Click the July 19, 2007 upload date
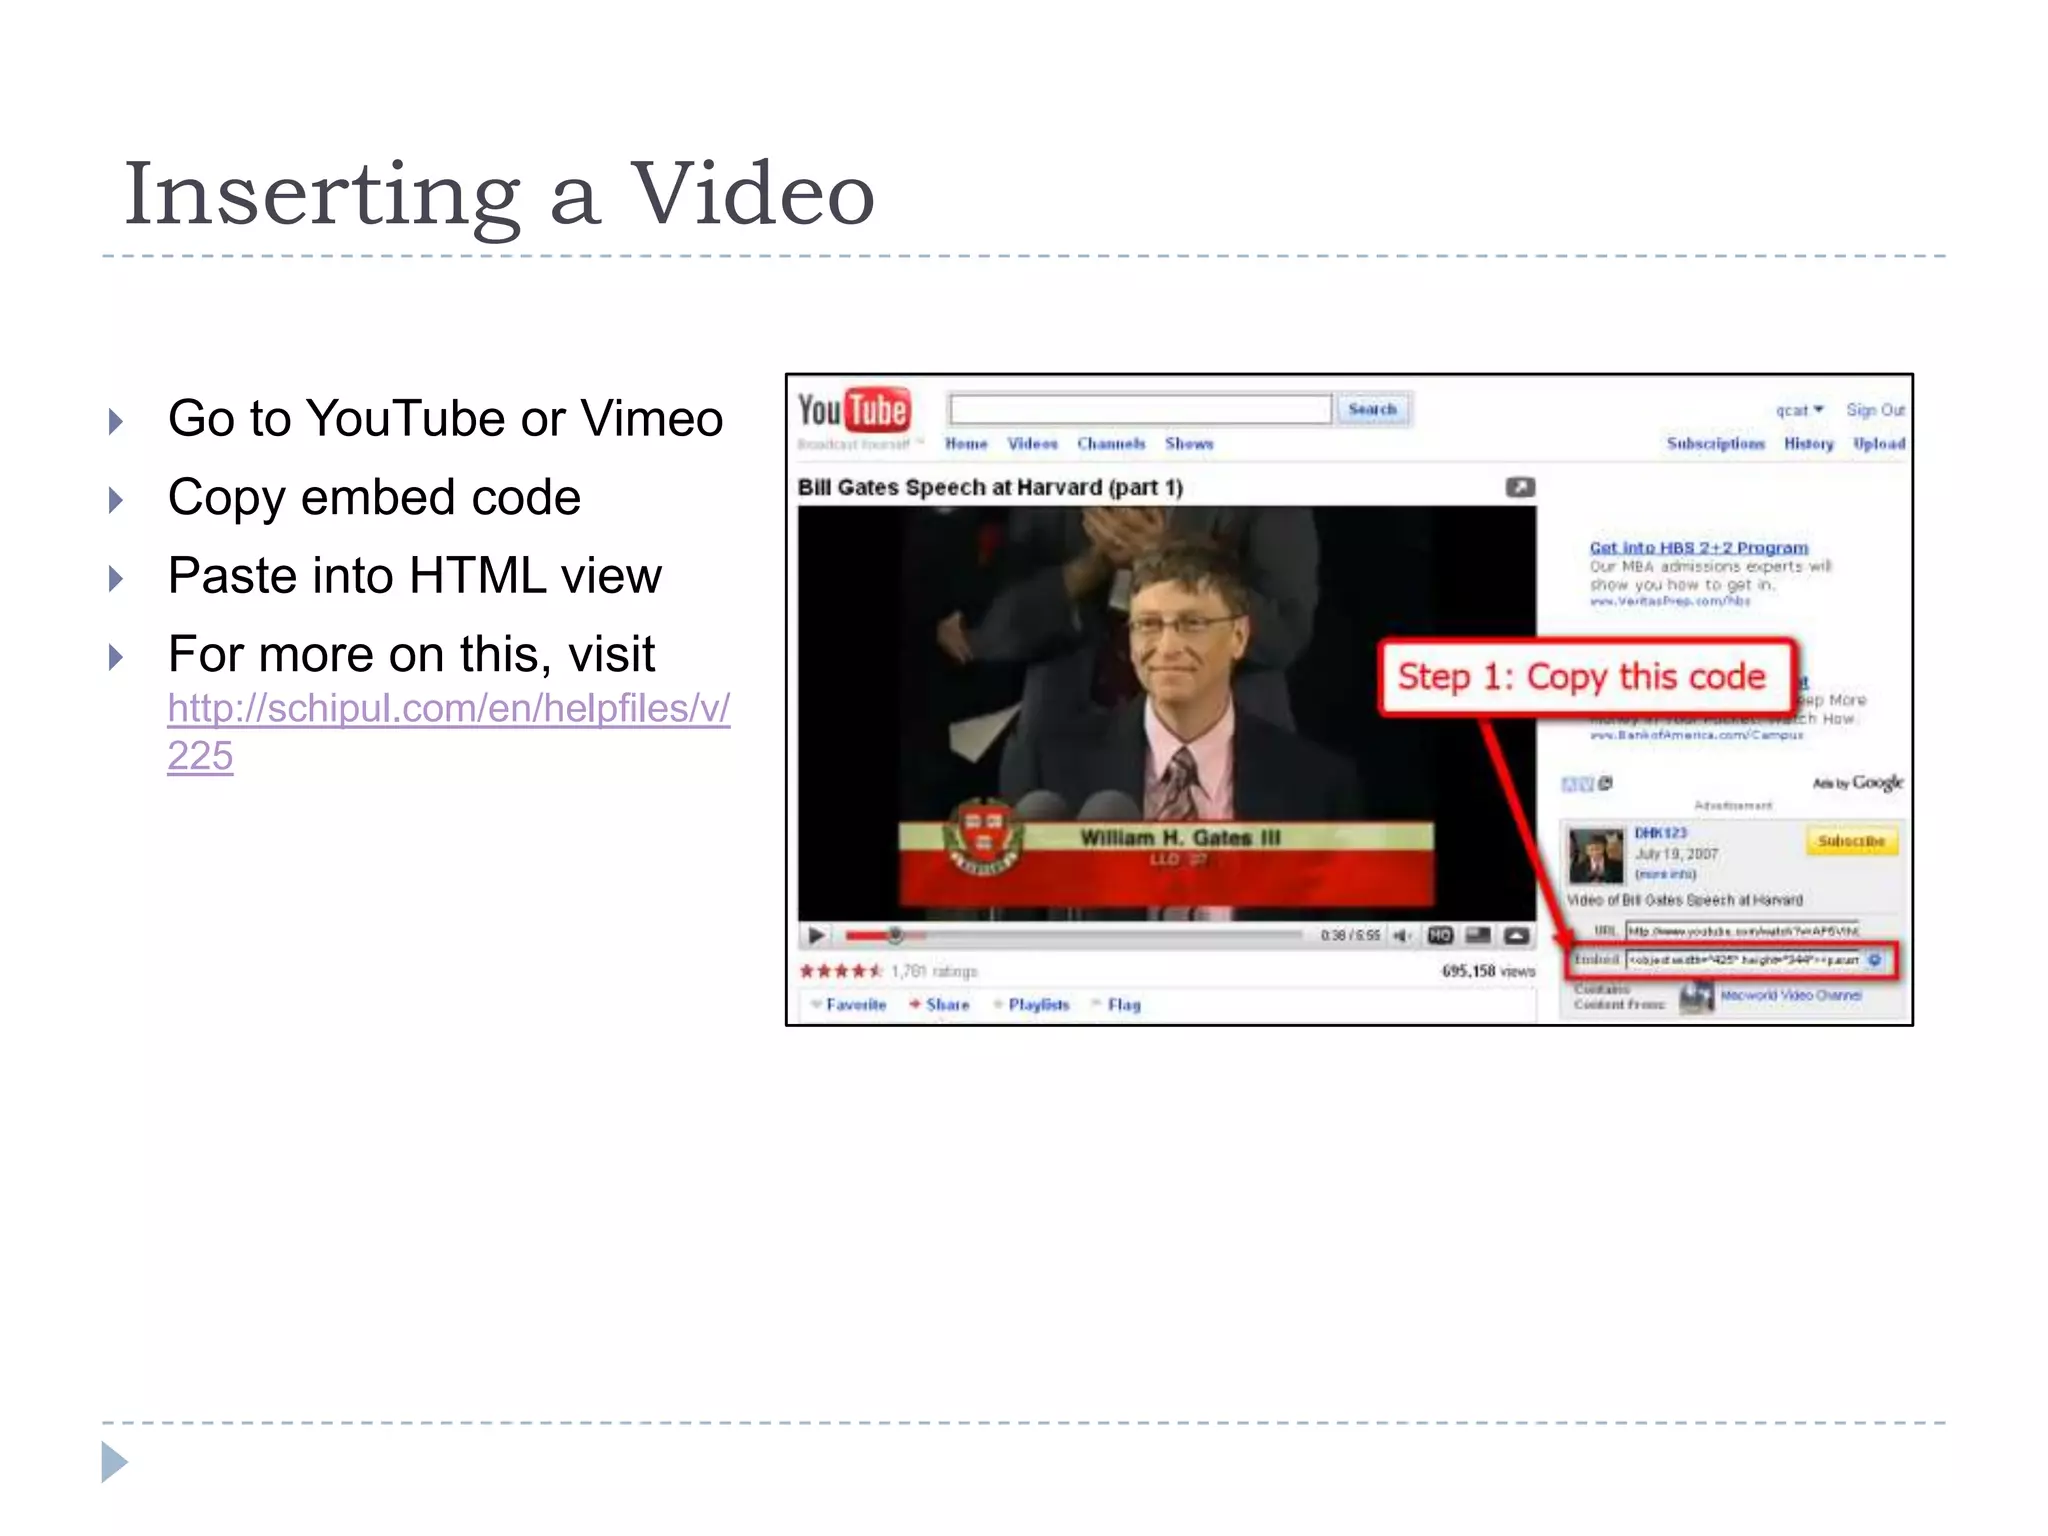 1676,853
